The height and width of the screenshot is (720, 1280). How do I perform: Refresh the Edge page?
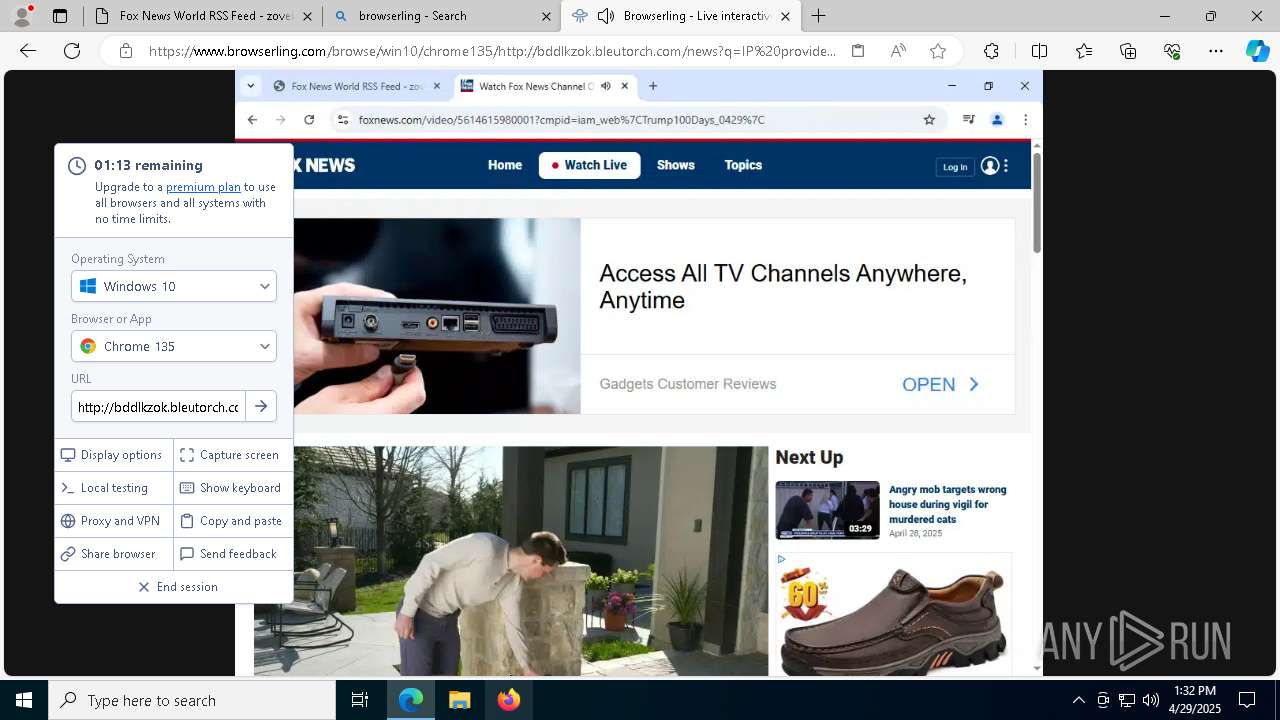point(72,51)
